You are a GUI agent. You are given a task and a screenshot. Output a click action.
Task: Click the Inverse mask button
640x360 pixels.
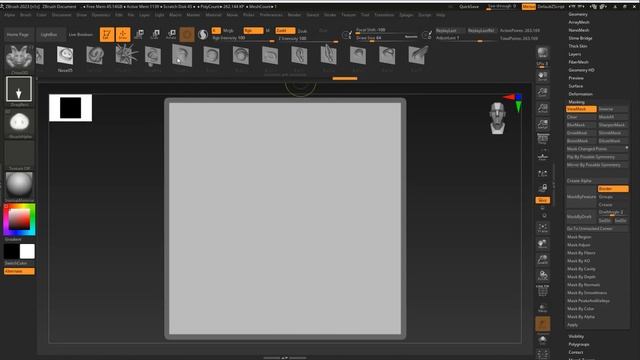click(x=613, y=109)
